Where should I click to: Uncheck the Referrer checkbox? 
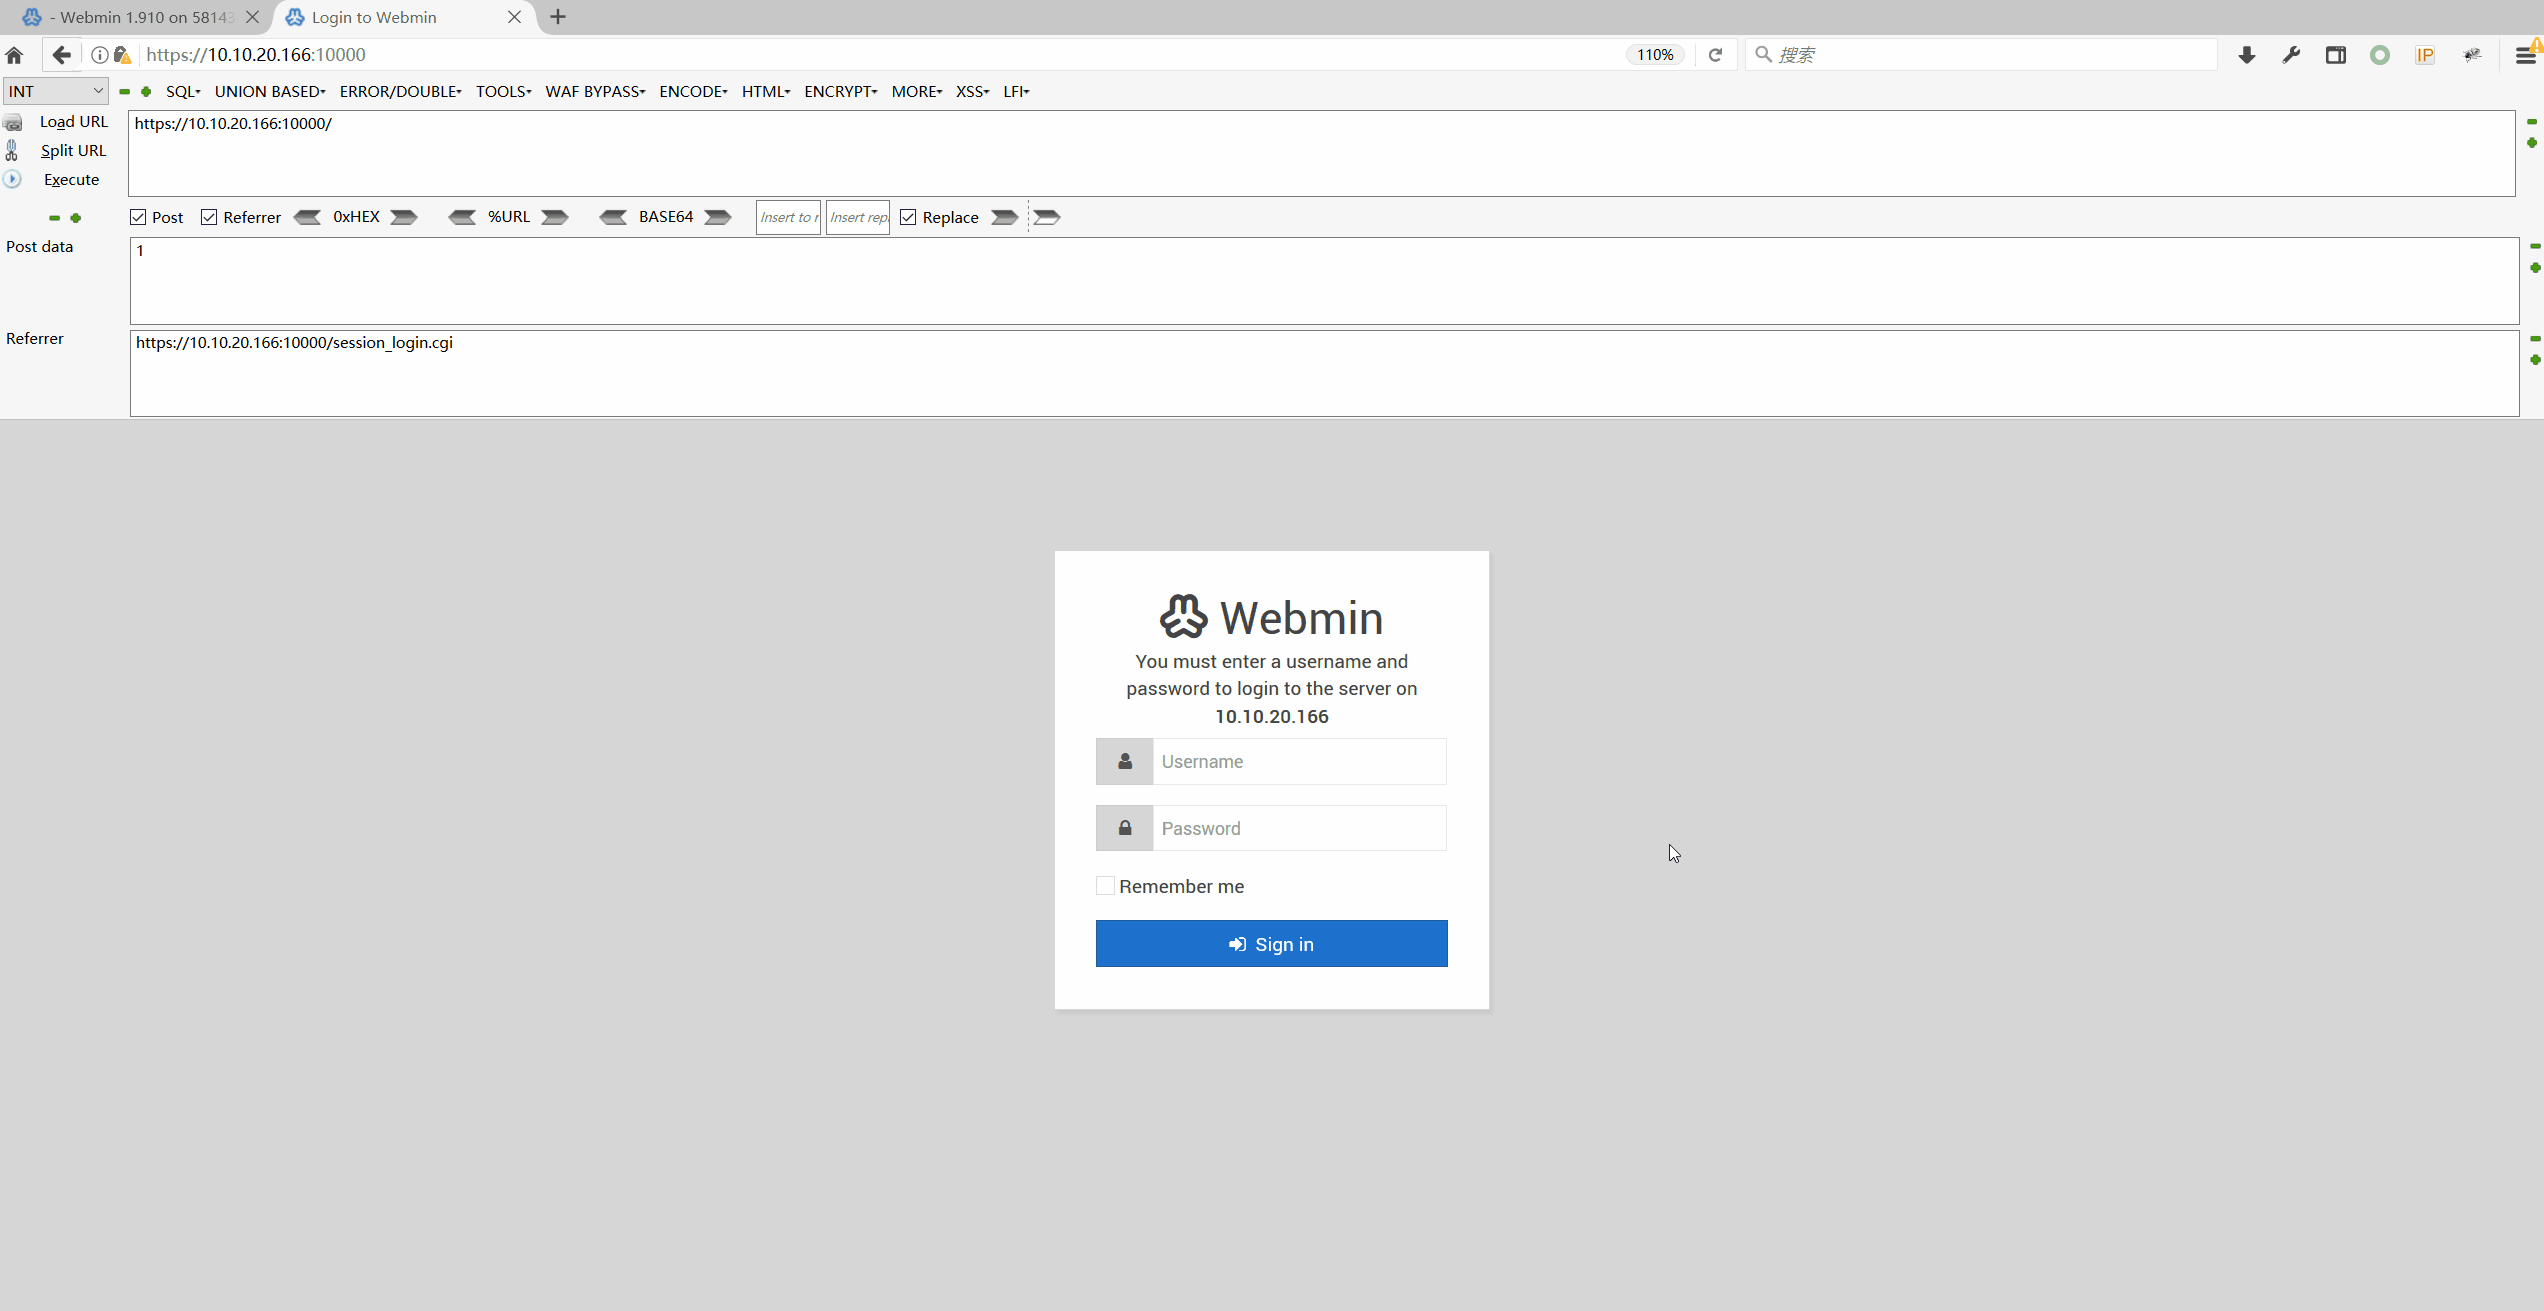pos(209,217)
